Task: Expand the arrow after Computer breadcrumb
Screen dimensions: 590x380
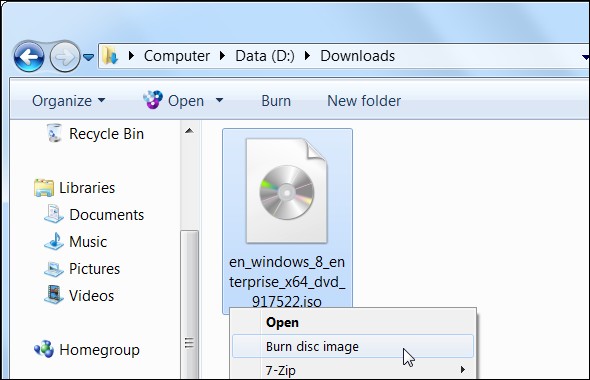Action: (x=222, y=56)
